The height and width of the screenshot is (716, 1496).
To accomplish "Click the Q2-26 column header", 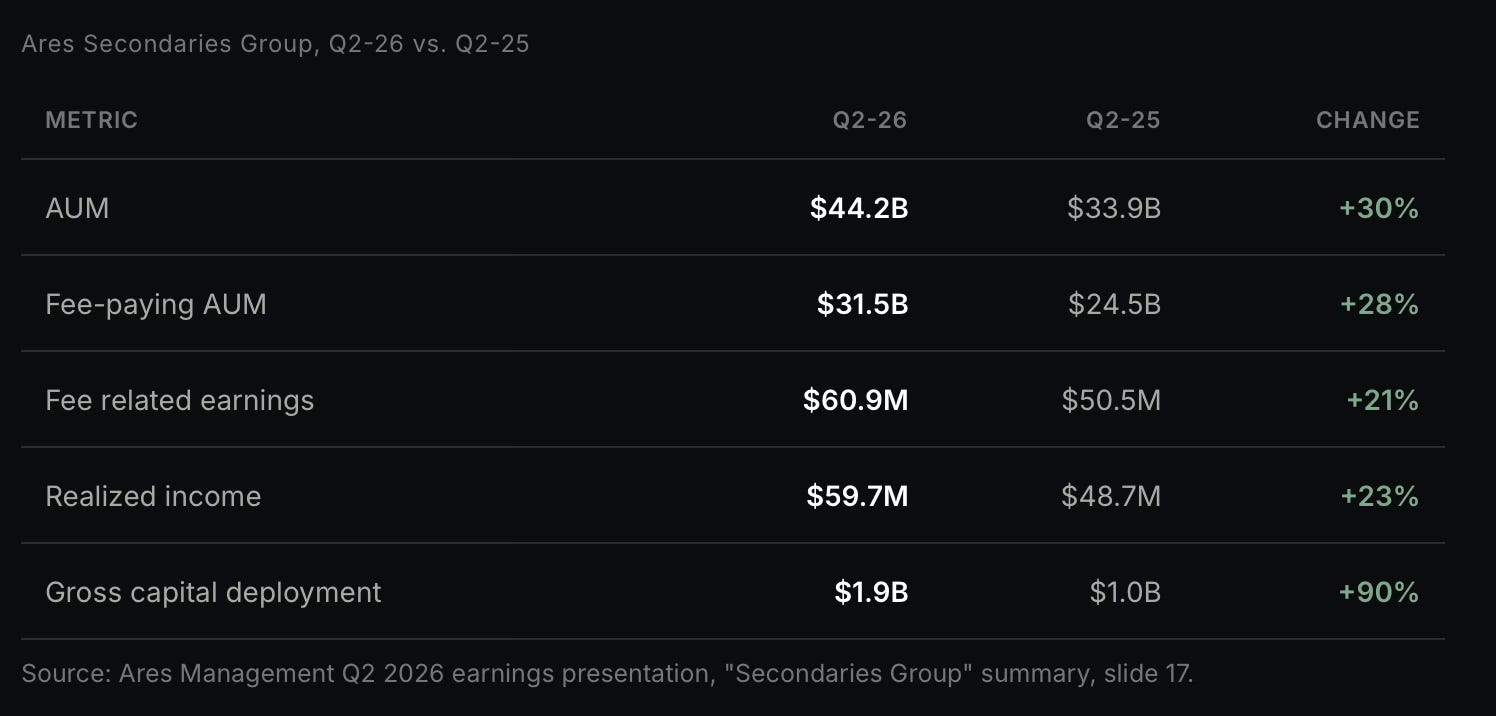I will point(870,120).
